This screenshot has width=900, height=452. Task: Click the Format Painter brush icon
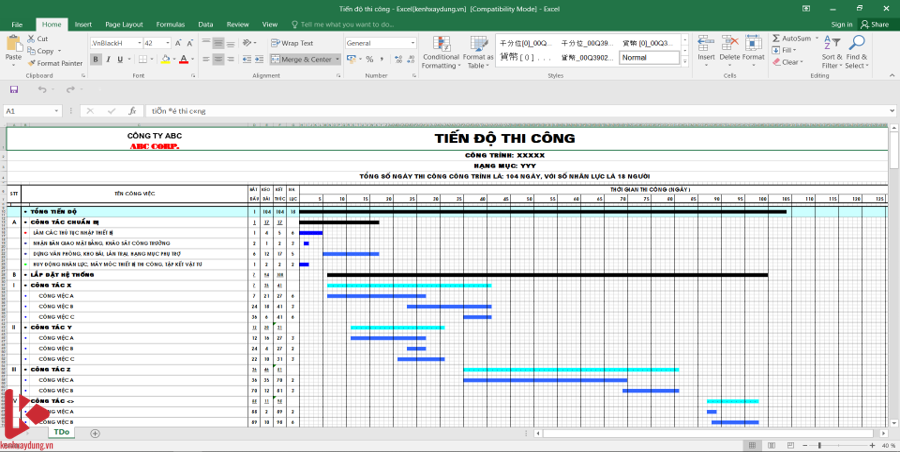32,63
